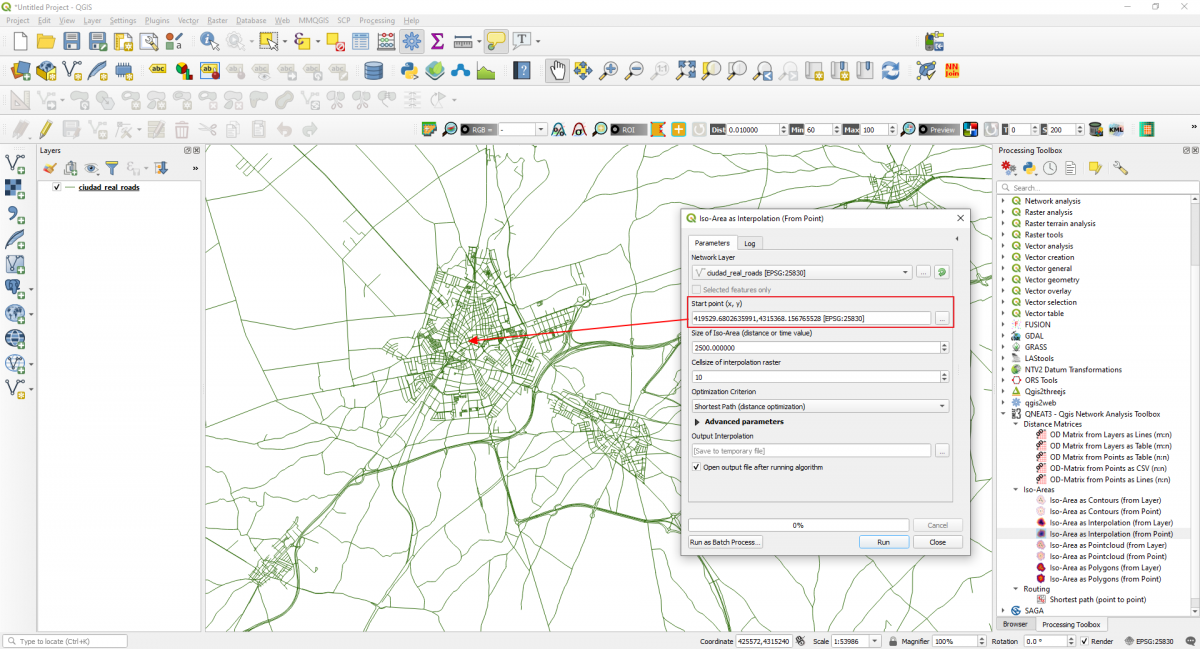The image size is (1200, 649).
Task: Open the Vector menu
Action: click(x=187, y=20)
